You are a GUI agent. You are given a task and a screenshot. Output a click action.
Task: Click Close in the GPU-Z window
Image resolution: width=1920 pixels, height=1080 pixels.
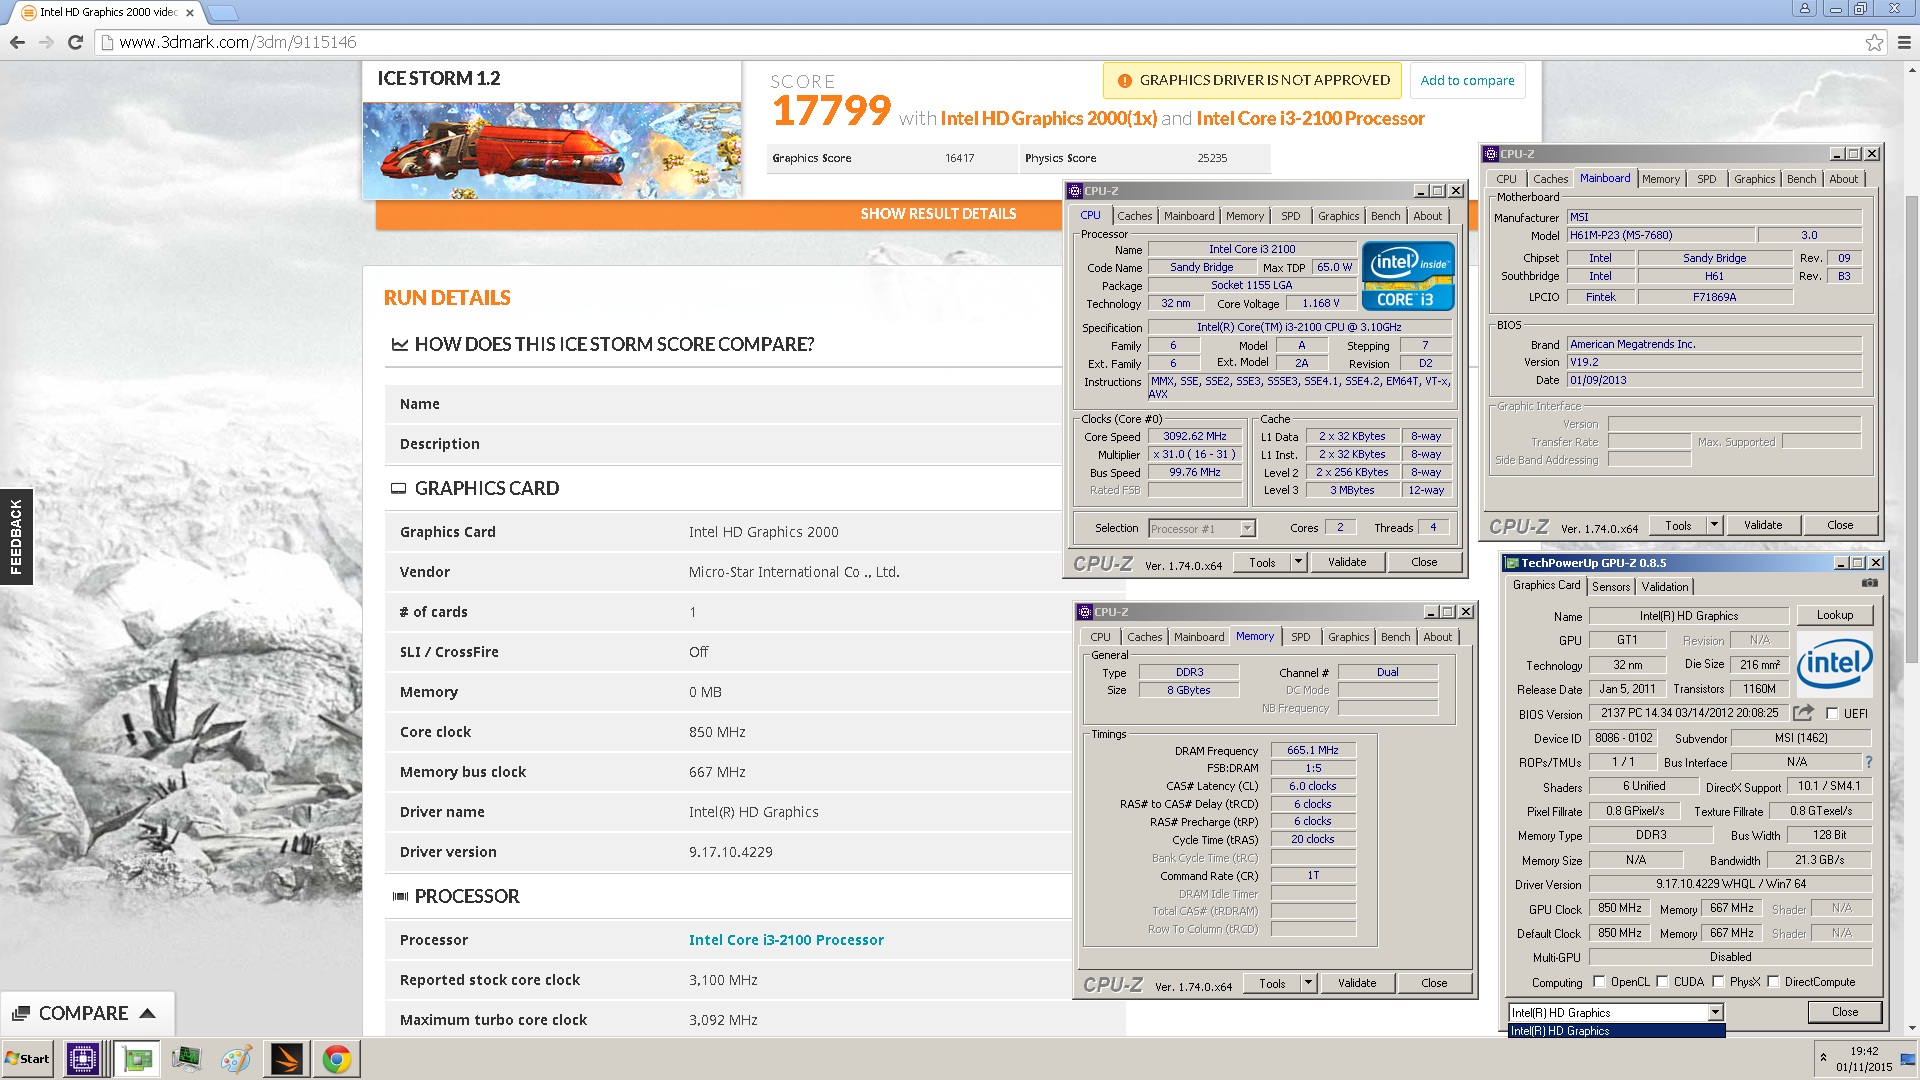point(1844,1012)
